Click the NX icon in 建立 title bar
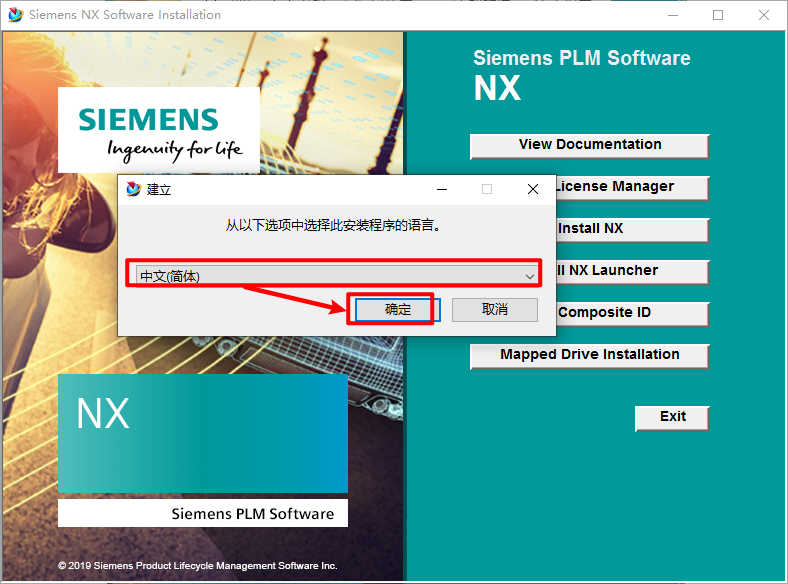This screenshot has height=584, width=788. [134, 189]
